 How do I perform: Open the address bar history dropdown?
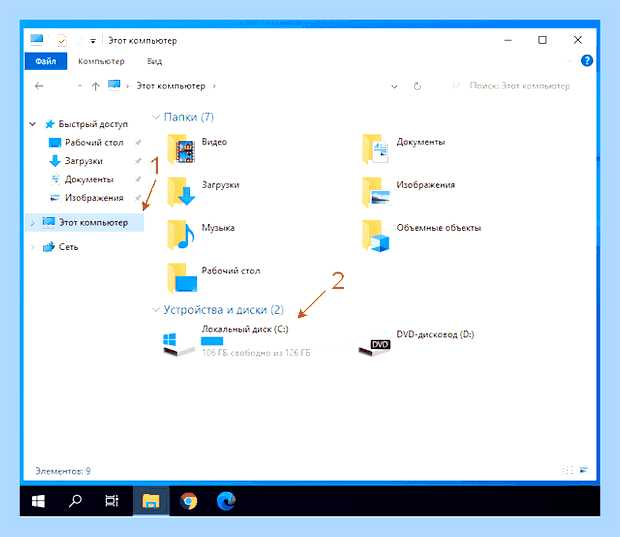tap(394, 86)
